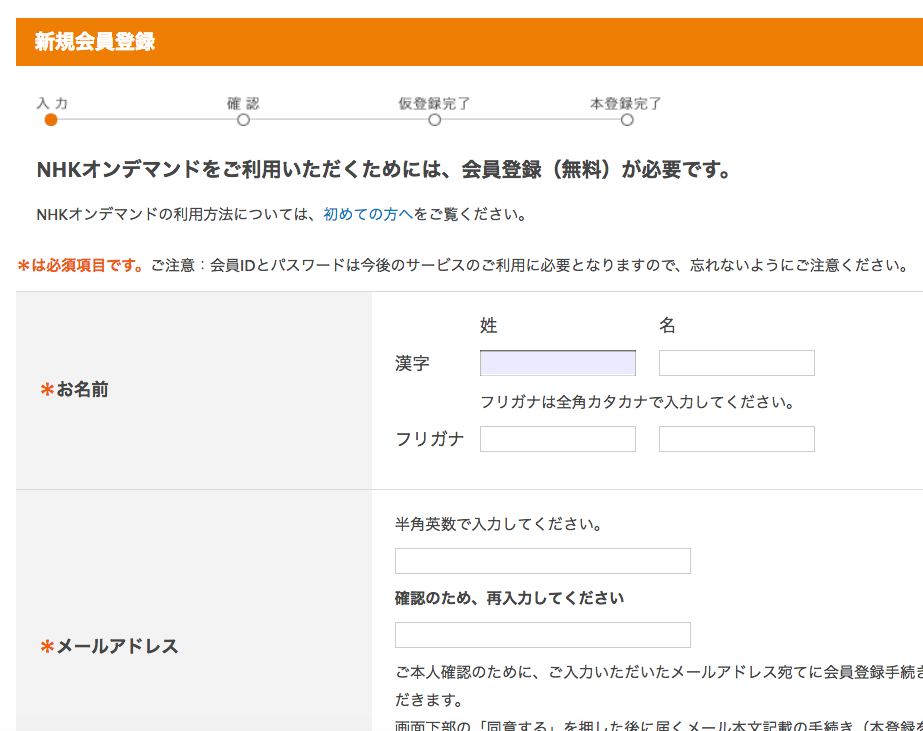Viewport: 923px width, 731px height.
Task: Click the 新規会員登録 header title
Action: click(x=95, y=42)
